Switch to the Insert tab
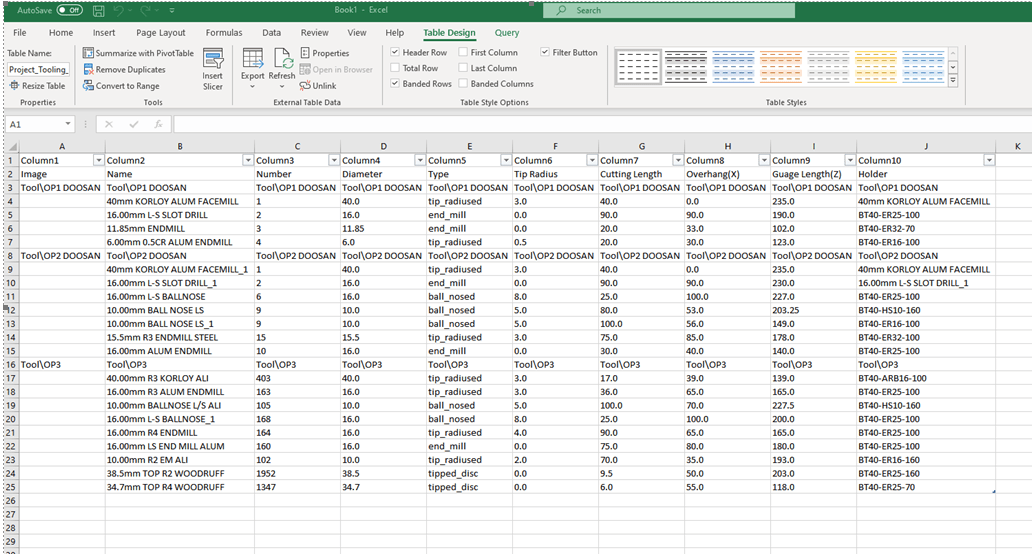Screen dimensions: 1032x554 (104, 33)
